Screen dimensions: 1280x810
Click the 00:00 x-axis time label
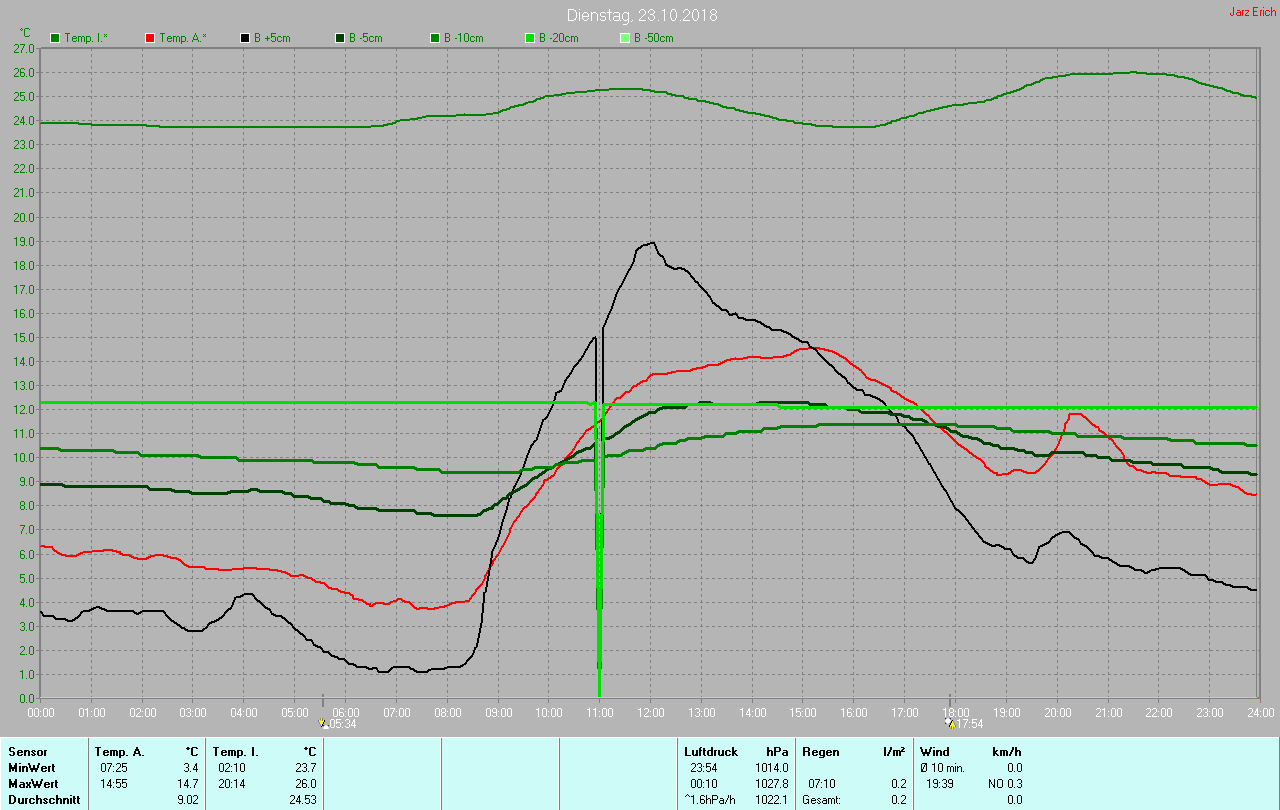pos(41,712)
